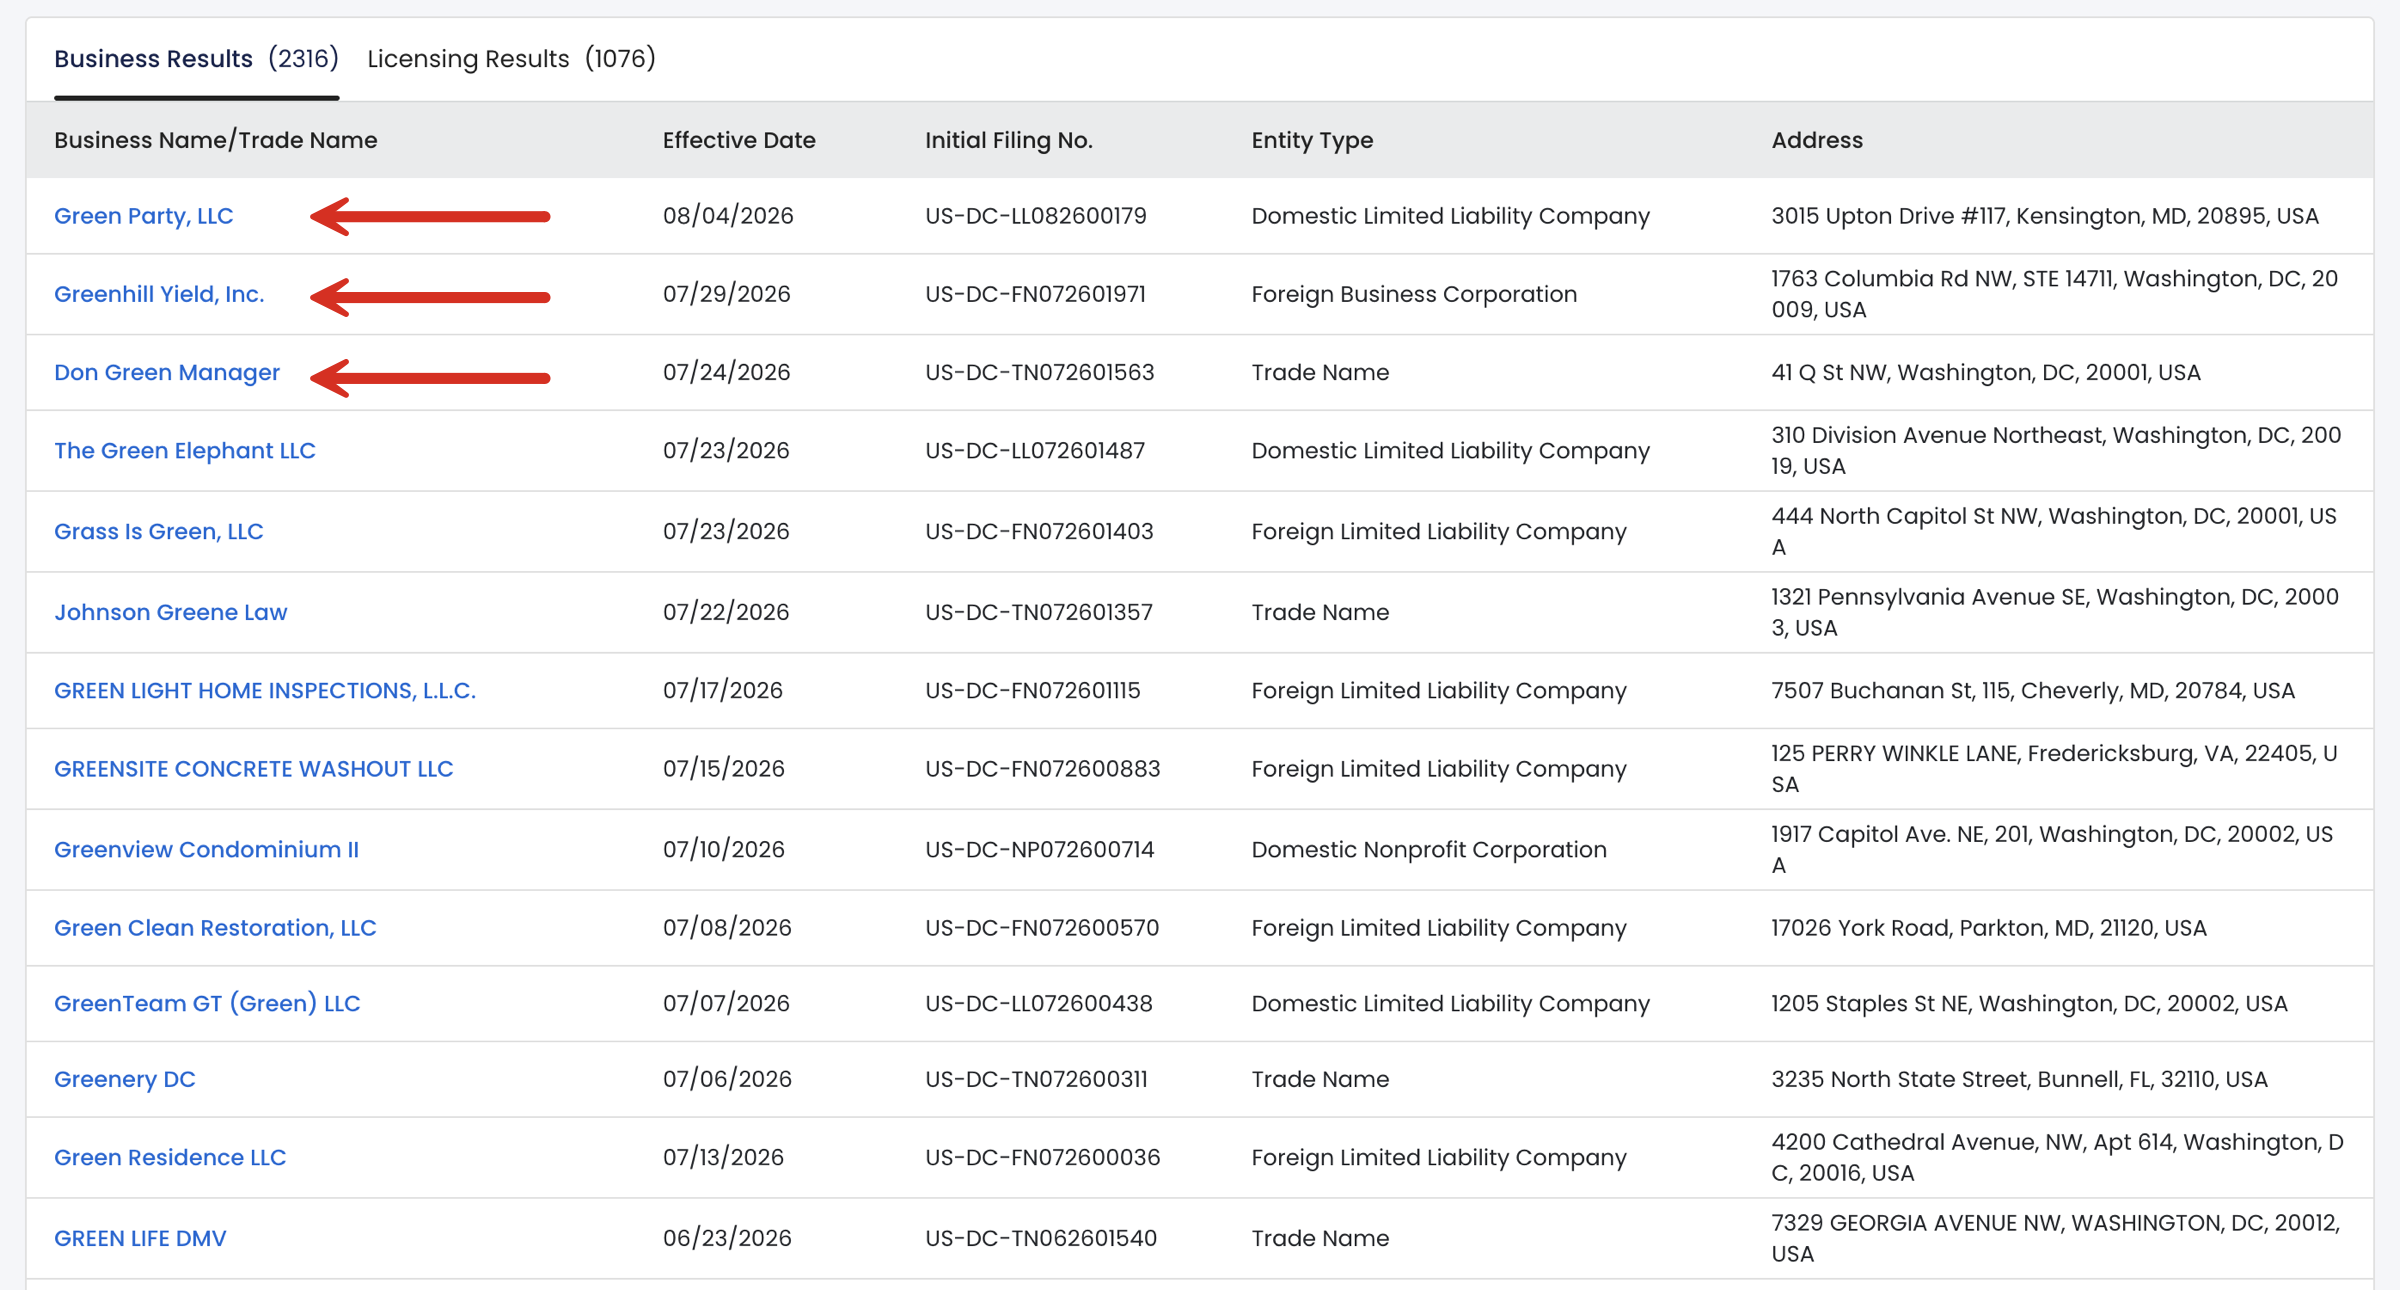2400x1290 pixels.
Task: Select the 07/13/2026 effective date
Action: (723, 1158)
